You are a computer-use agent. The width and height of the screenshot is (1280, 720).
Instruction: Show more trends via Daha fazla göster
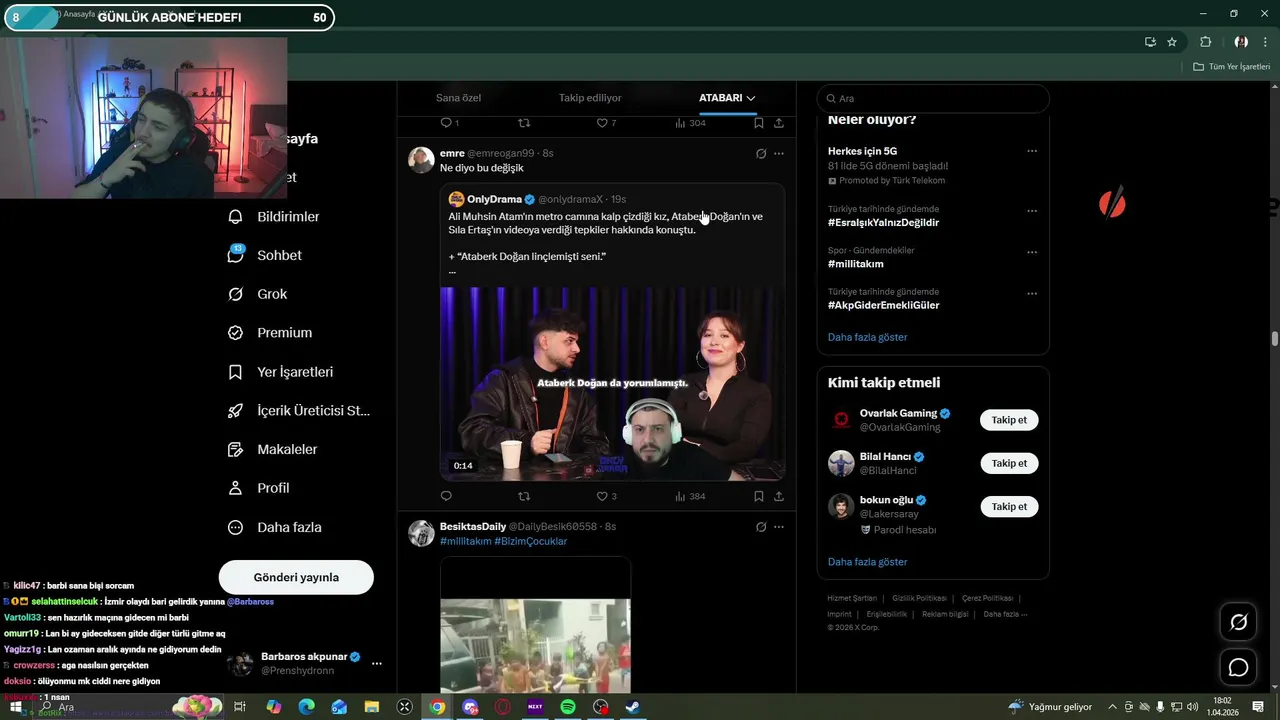[x=867, y=337]
